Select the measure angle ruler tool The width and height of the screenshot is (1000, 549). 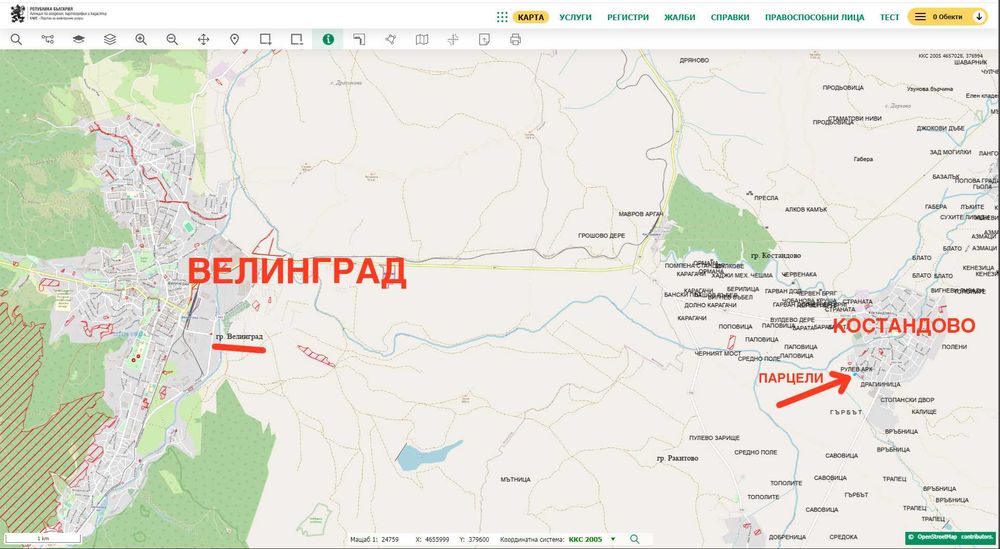[x=359, y=40]
